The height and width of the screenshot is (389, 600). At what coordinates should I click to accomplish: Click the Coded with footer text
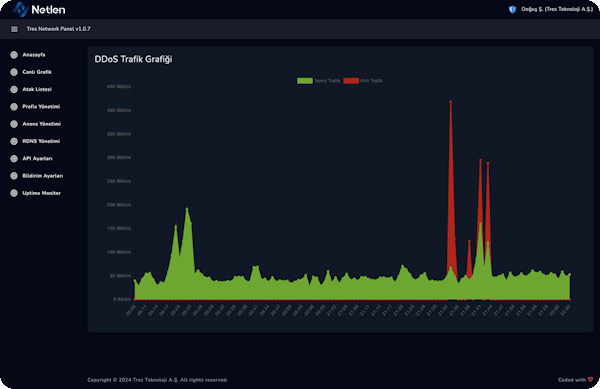tap(572, 380)
